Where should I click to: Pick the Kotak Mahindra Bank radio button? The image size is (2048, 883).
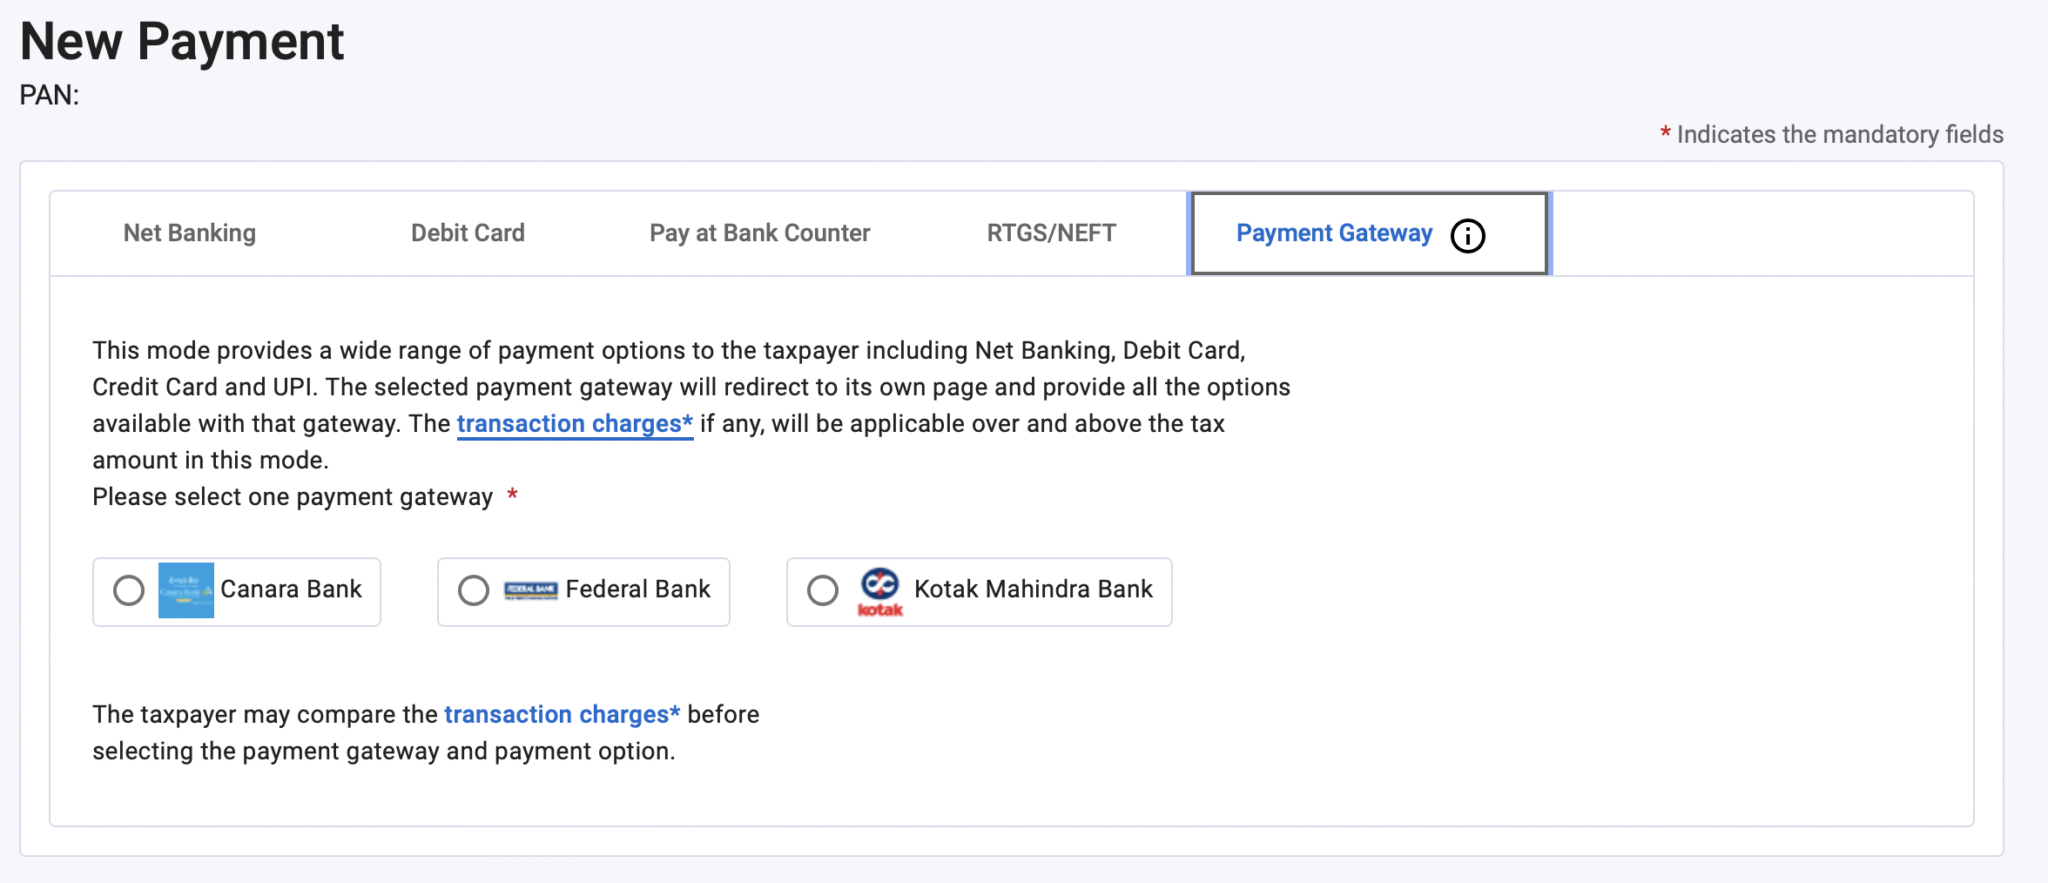click(x=823, y=591)
